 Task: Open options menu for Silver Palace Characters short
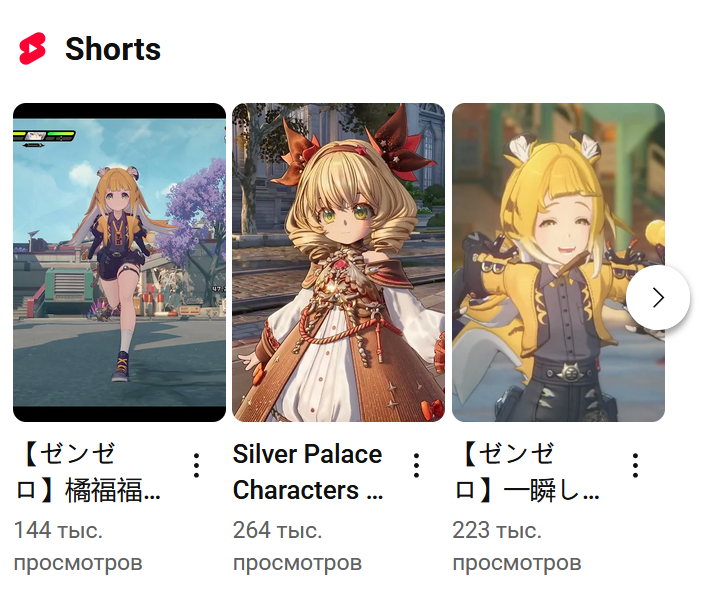click(x=416, y=465)
